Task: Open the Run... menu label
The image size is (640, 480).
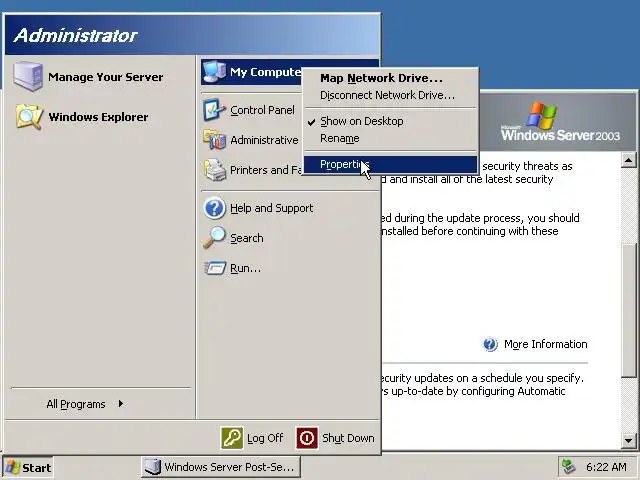Action: [x=245, y=268]
